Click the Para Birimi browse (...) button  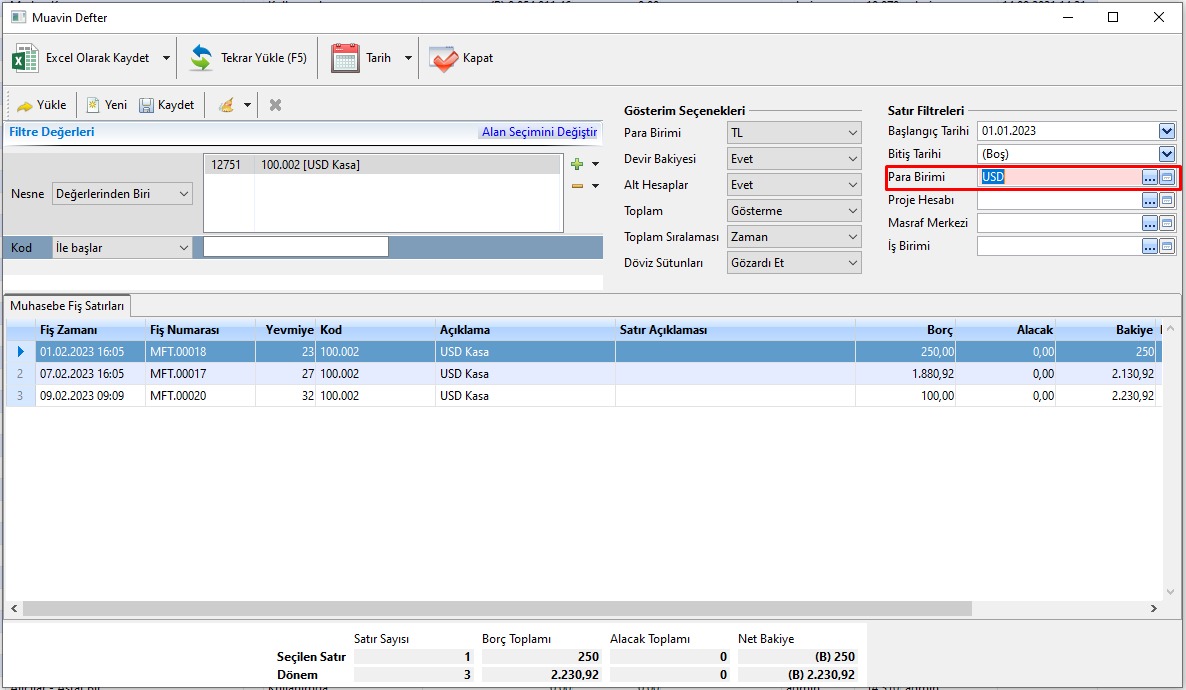(x=1150, y=177)
